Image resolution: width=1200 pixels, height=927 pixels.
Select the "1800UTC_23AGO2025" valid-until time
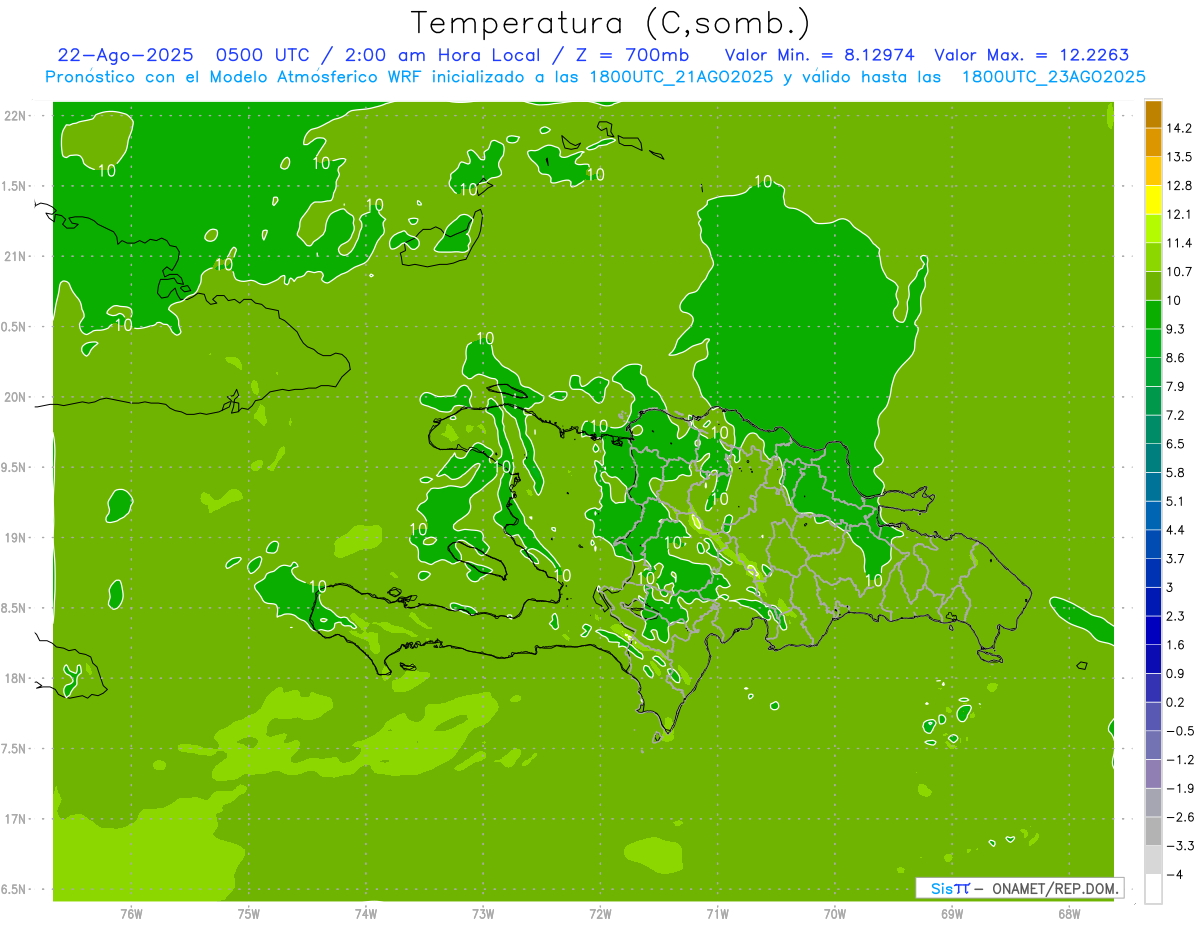click(1054, 77)
